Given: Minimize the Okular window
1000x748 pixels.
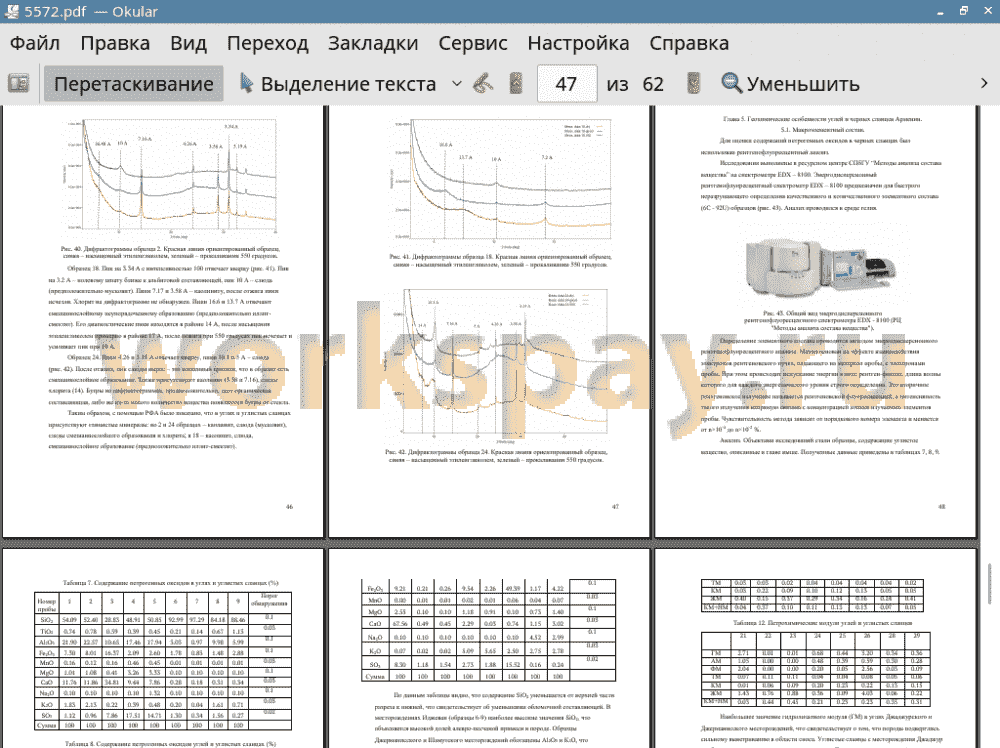Looking at the screenshot, I should click(x=941, y=11).
